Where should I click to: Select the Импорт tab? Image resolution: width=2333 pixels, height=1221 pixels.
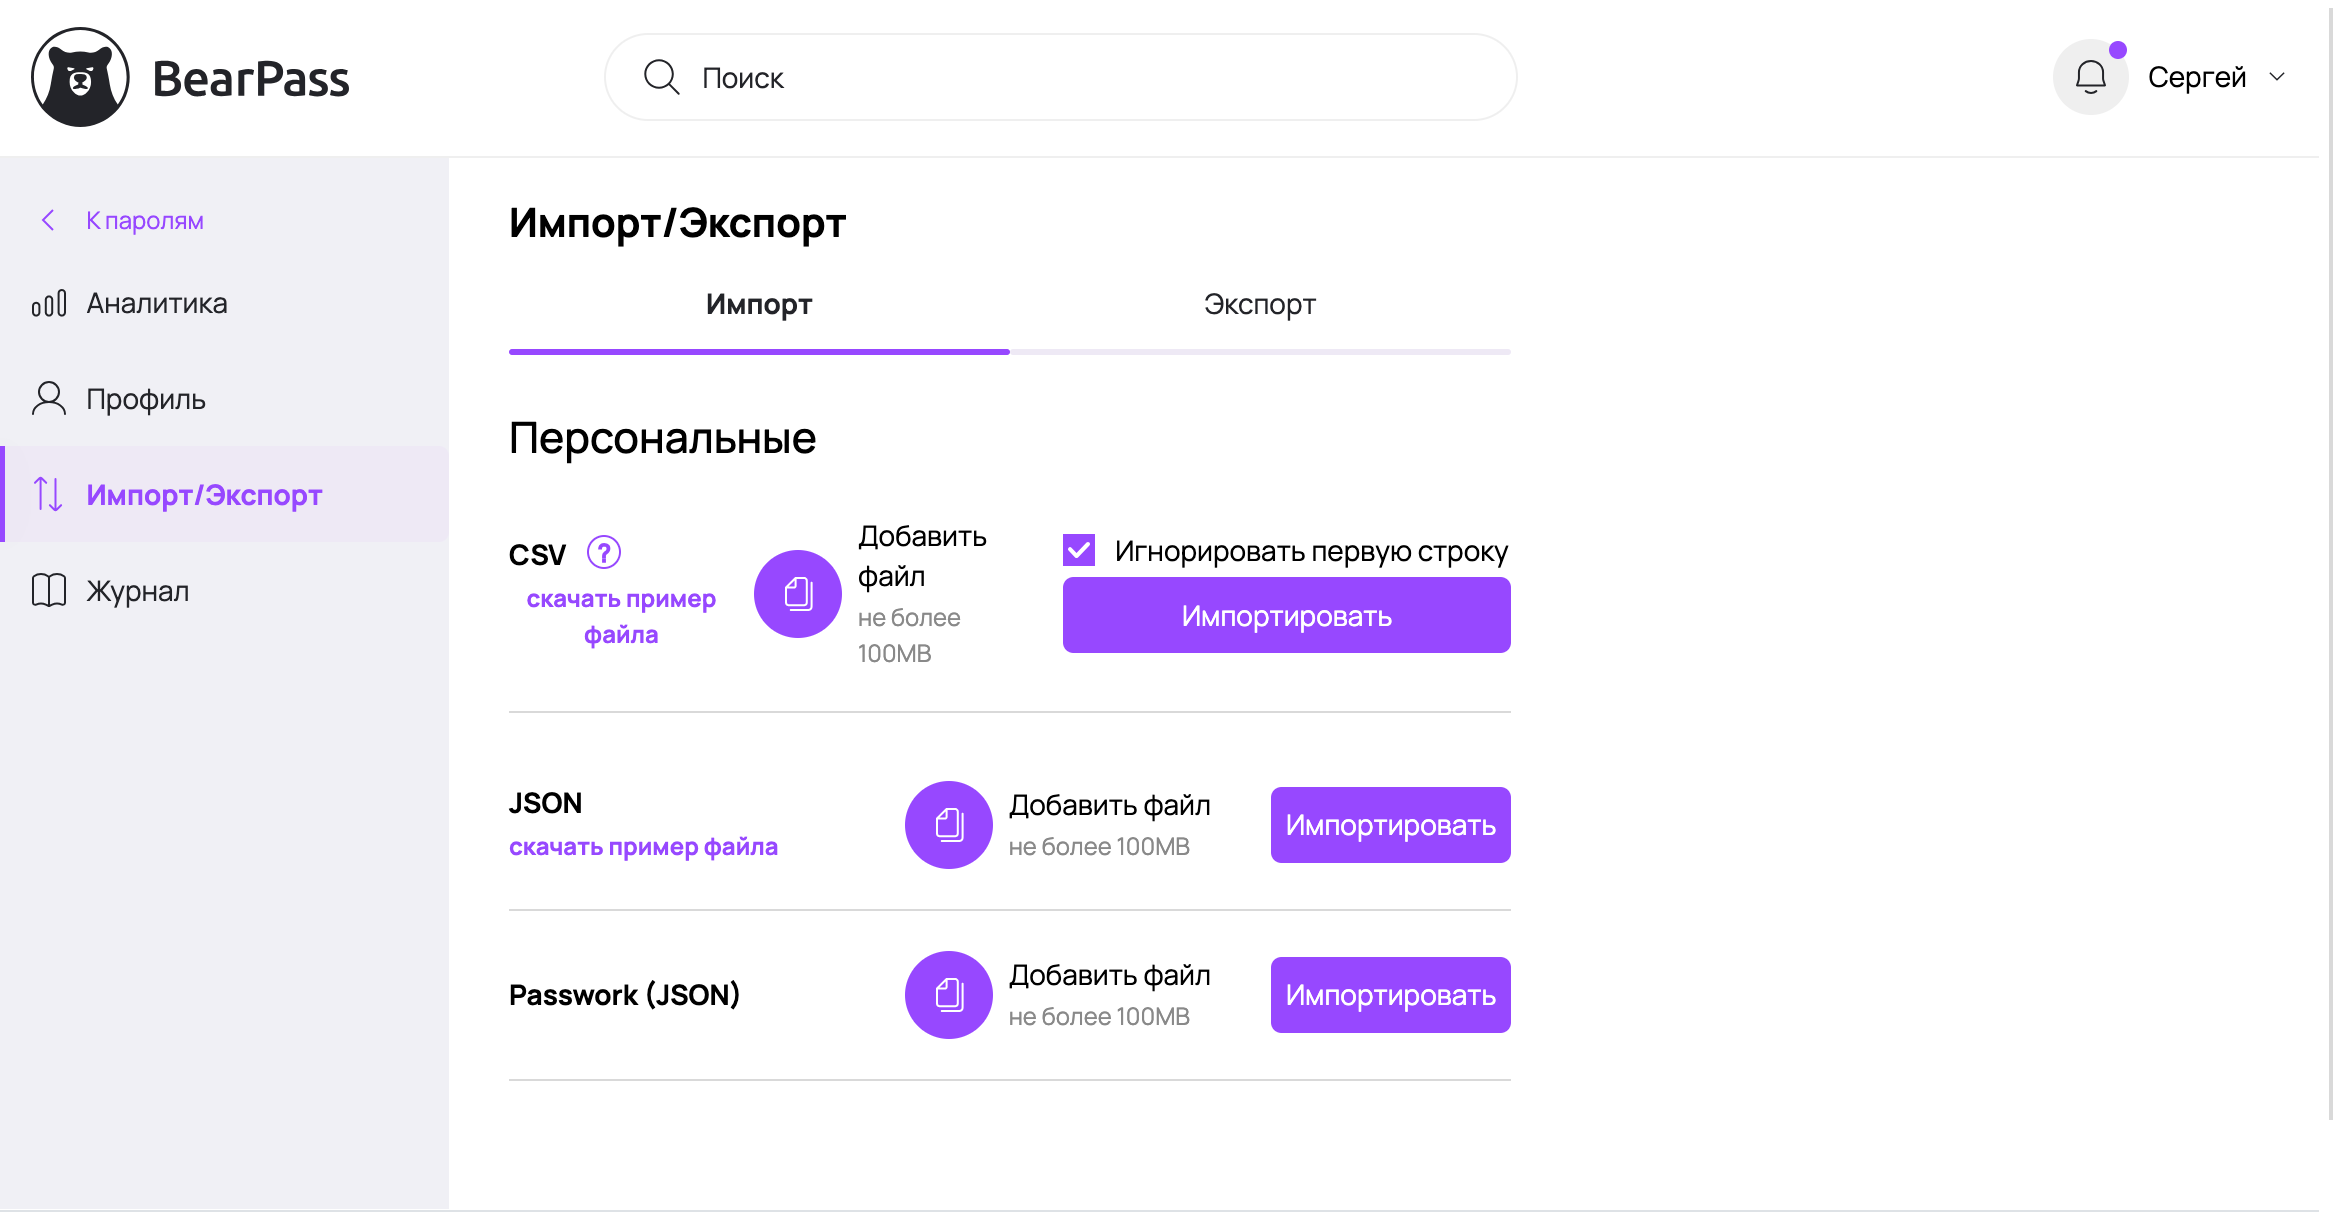[x=758, y=304]
